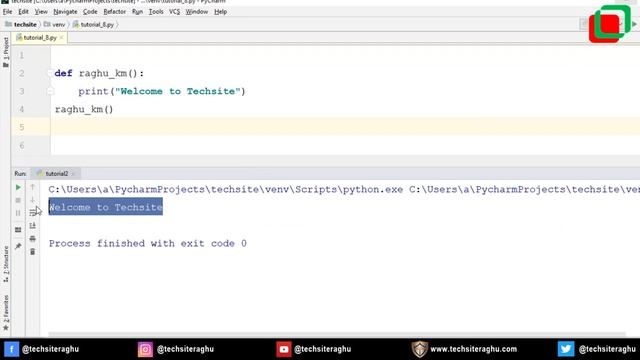Open the Favorites tool window sidebar button
The image size is (640, 360).
tap(6, 313)
